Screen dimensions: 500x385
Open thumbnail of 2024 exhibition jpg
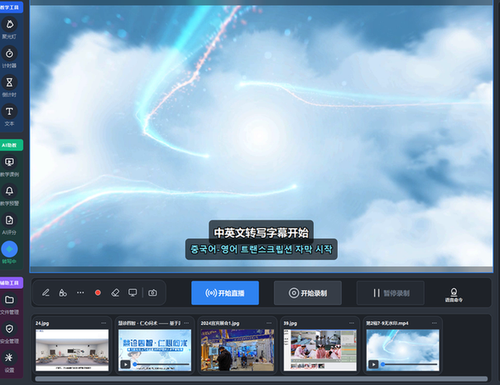[237, 350]
